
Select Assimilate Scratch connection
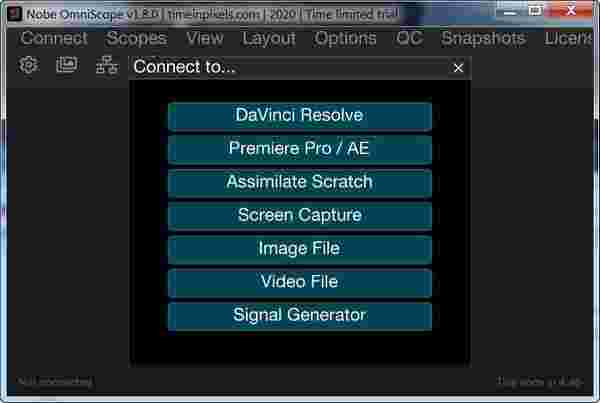pyautogui.click(x=300, y=183)
